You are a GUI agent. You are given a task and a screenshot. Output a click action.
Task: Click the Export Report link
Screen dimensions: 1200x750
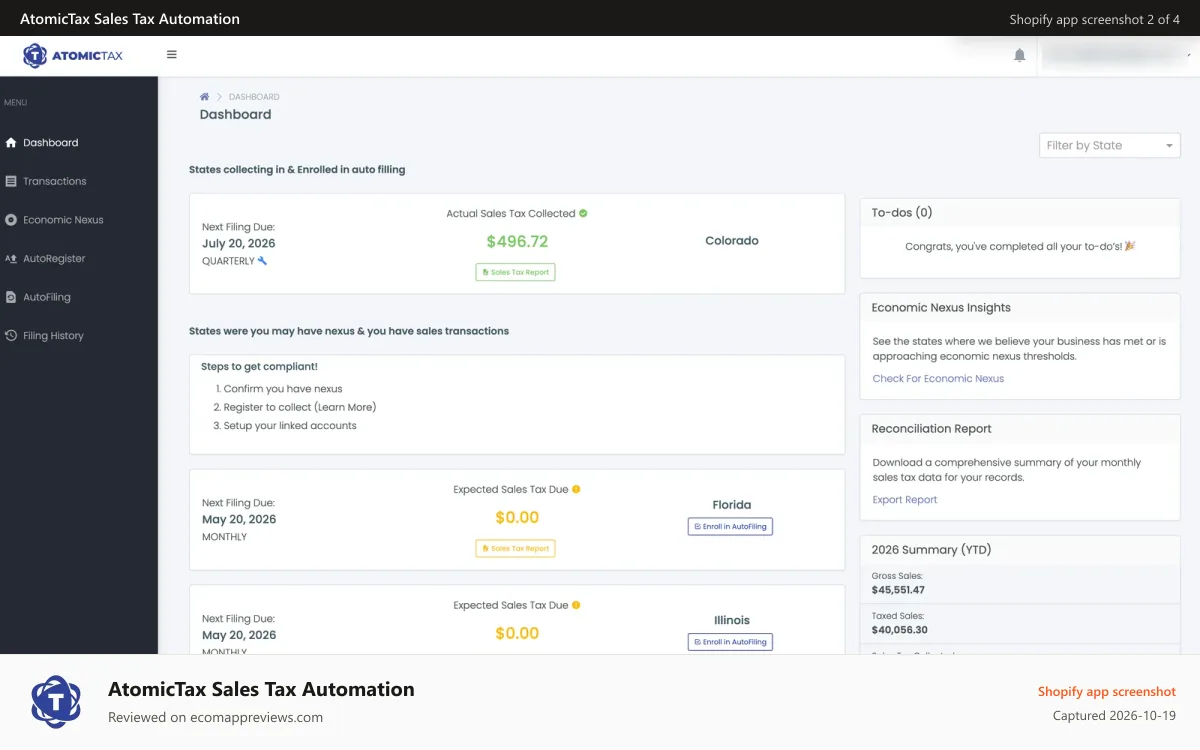point(905,500)
